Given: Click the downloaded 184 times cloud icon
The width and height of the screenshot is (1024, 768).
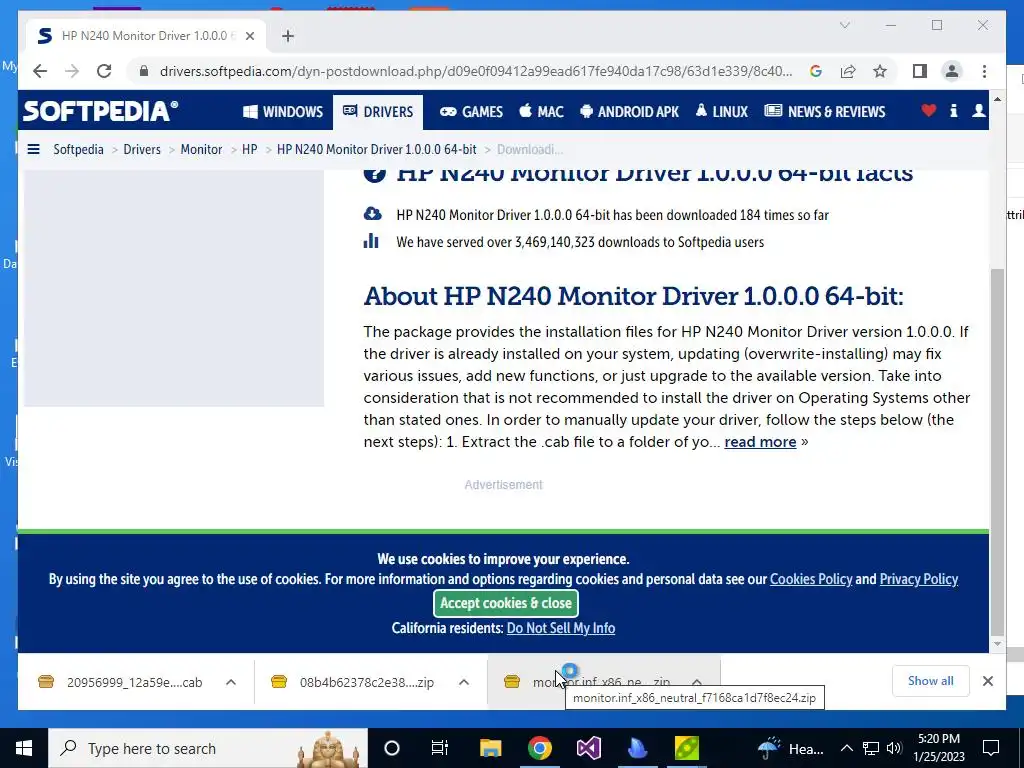Looking at the screenshot, I should pyautogui.click(x=372, y=214).
